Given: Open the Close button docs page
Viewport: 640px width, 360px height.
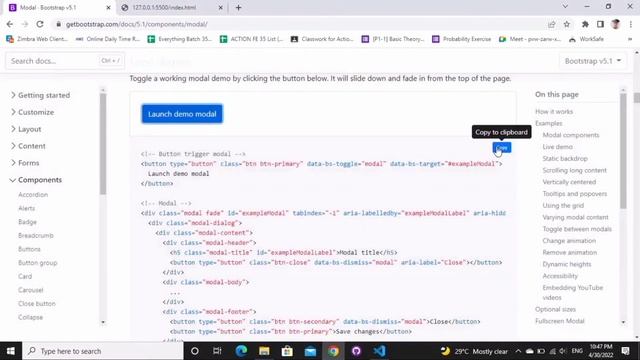Looking at the screenshot, I should 37,304.
